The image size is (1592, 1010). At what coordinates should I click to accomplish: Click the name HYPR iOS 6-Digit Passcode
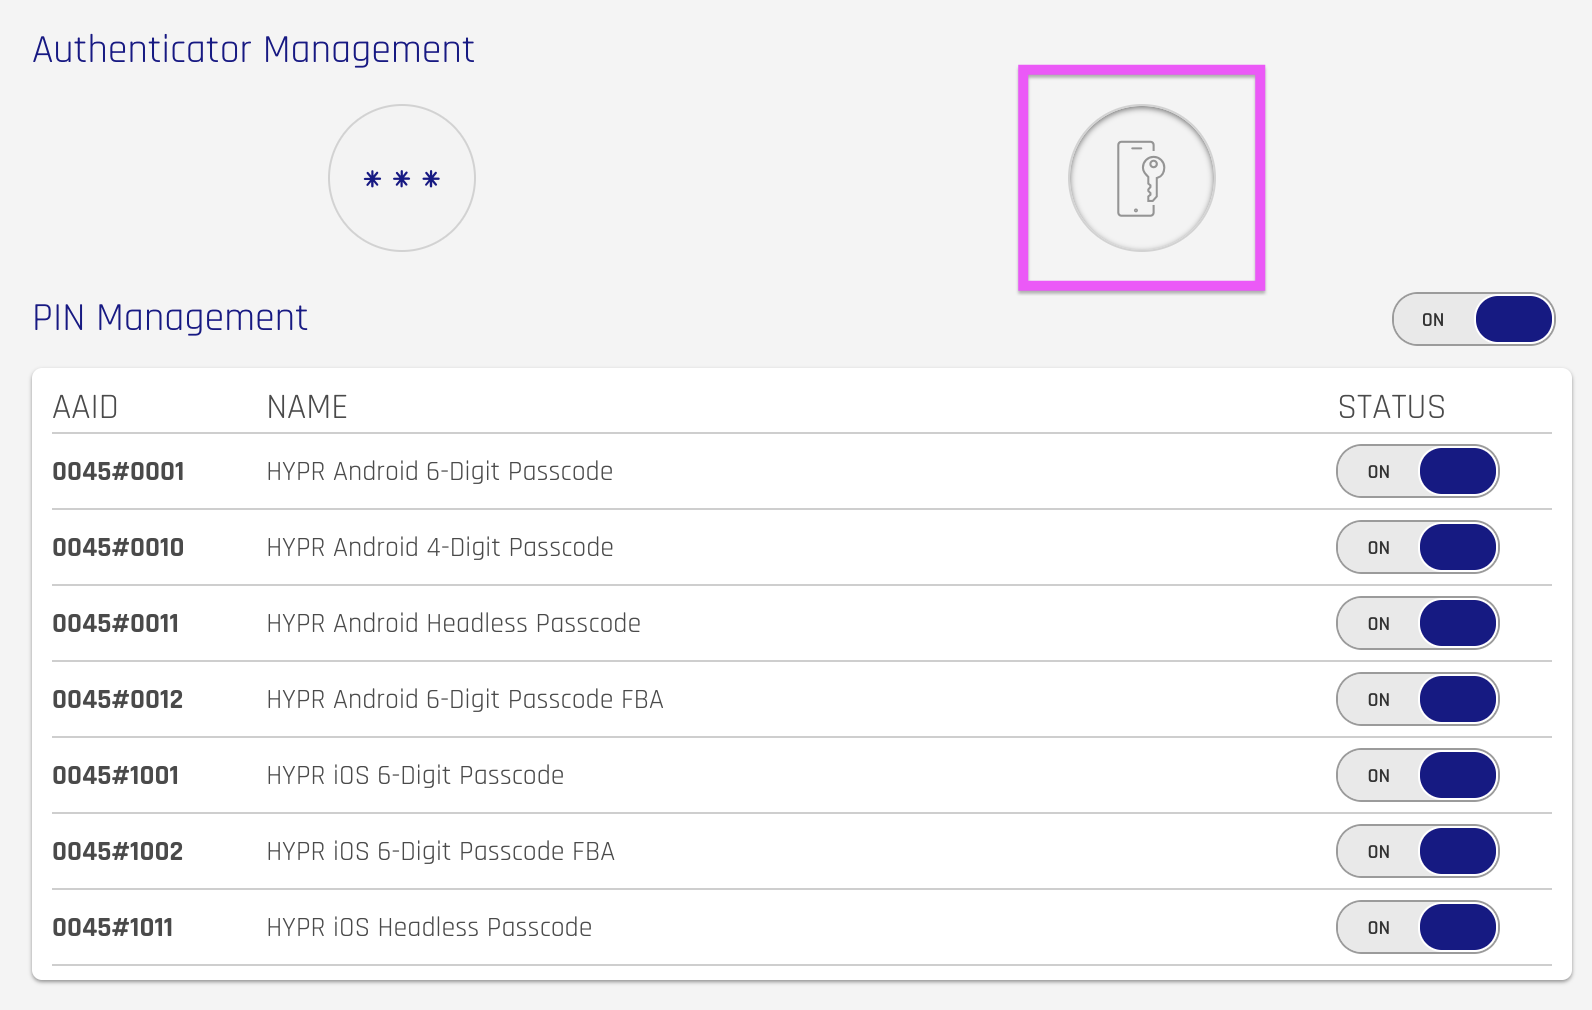[415, 775]
